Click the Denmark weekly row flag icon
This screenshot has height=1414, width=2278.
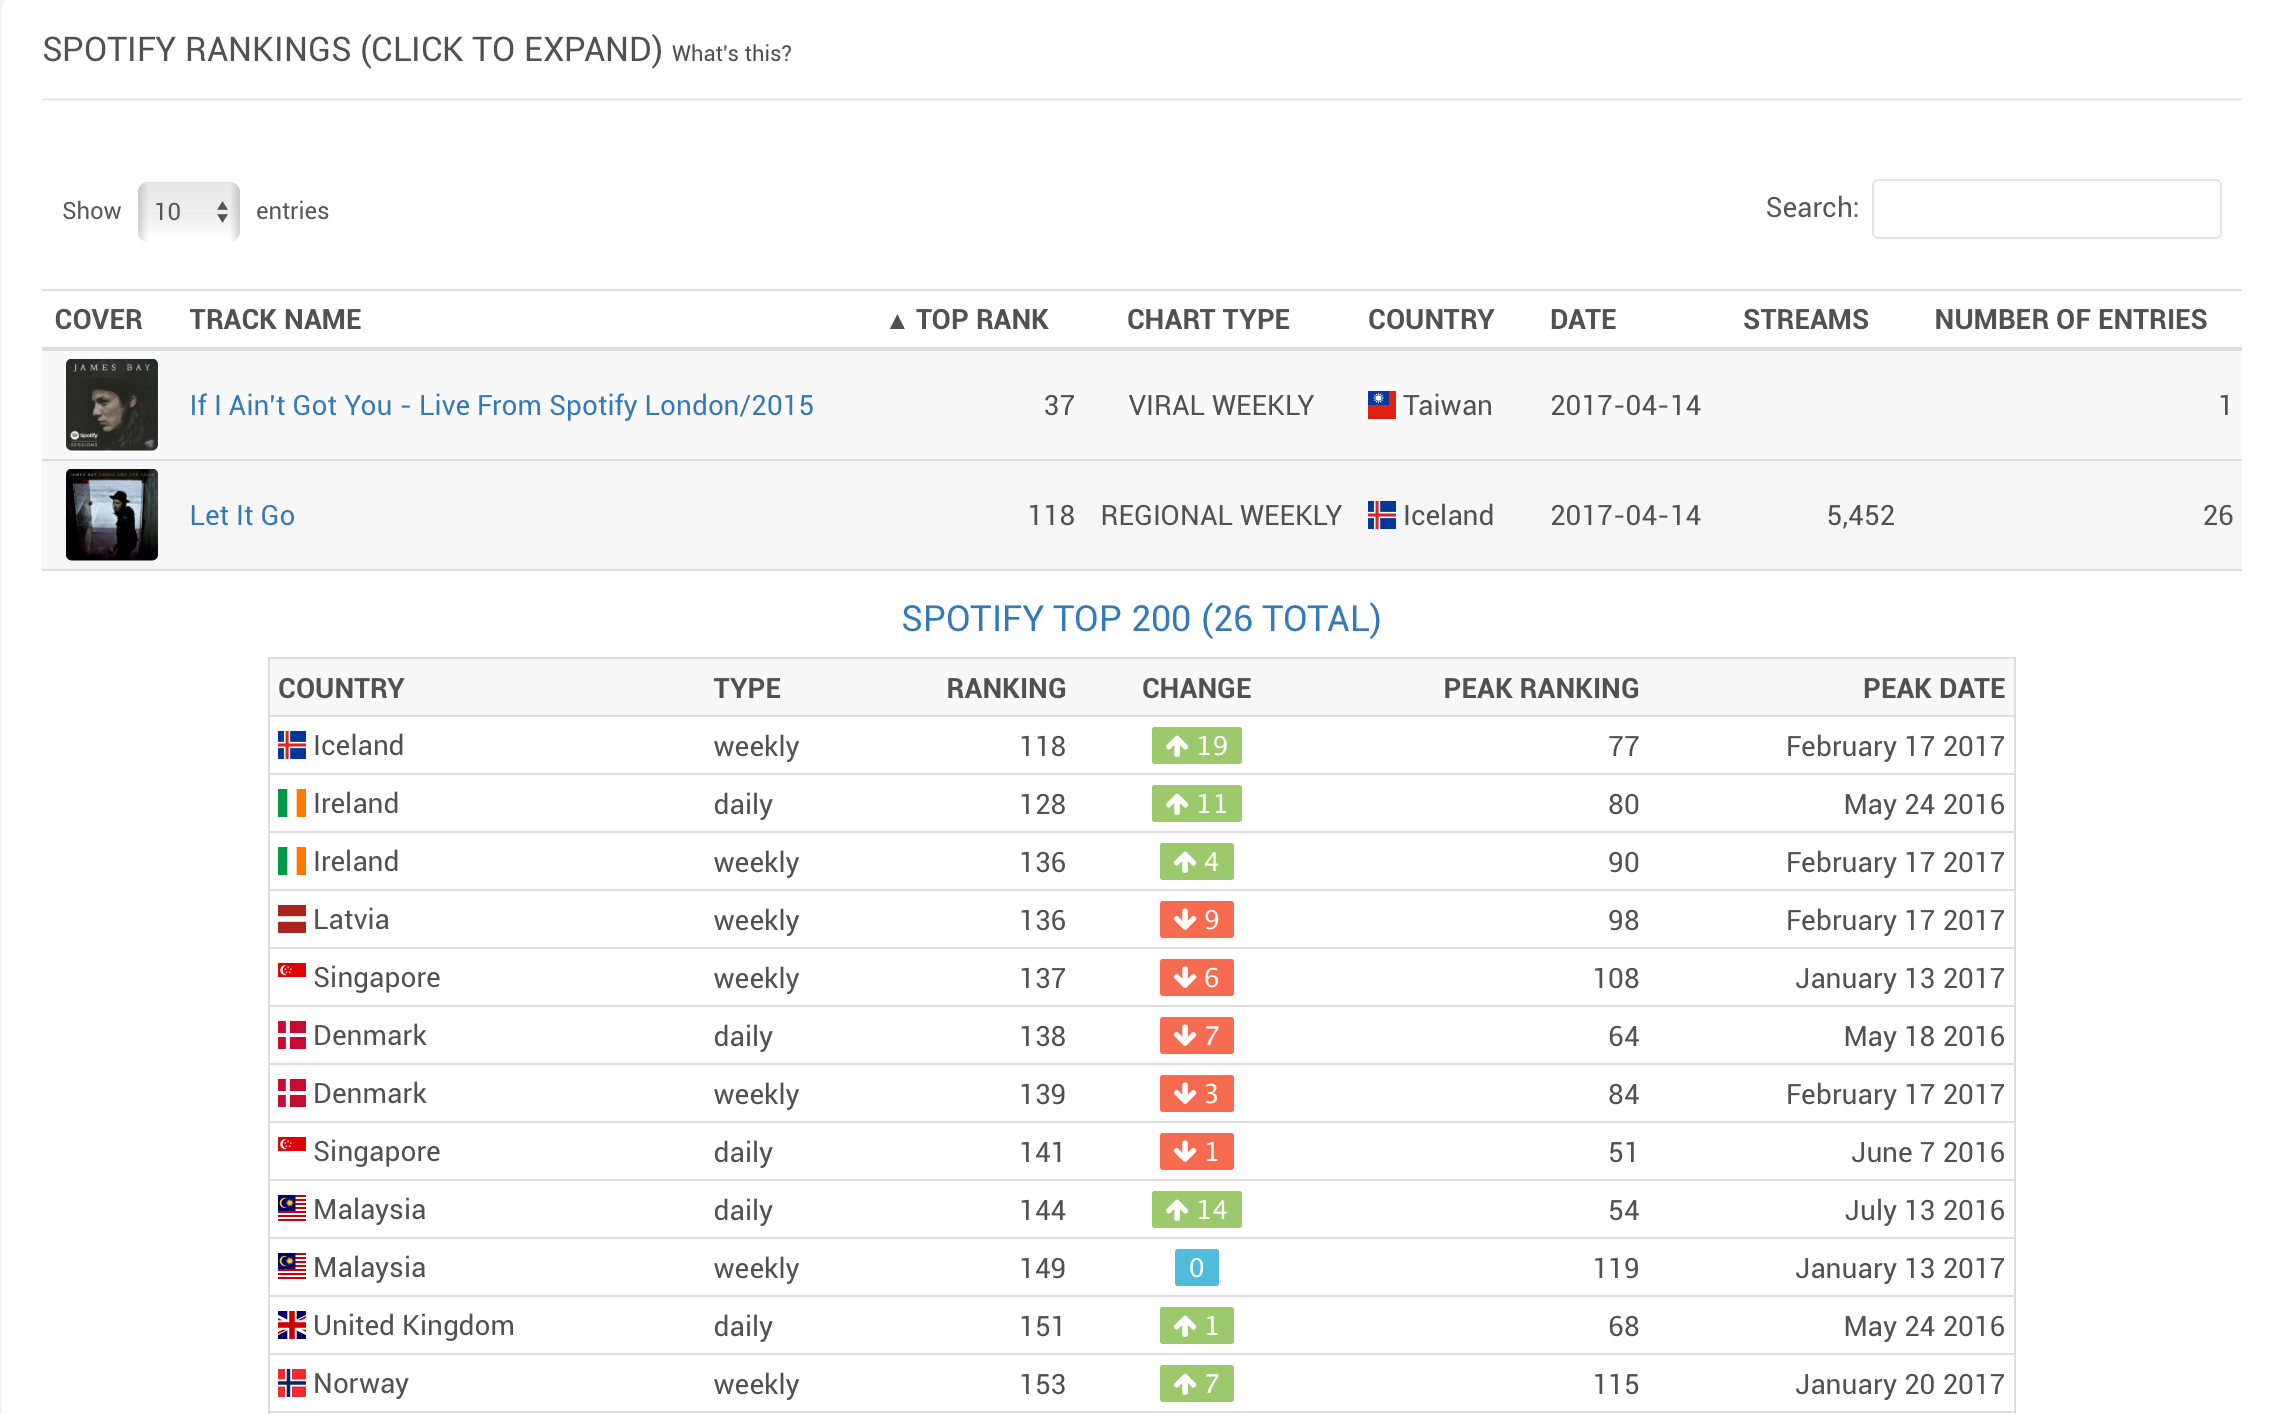pyautogui.click(x=291, y=1093)
